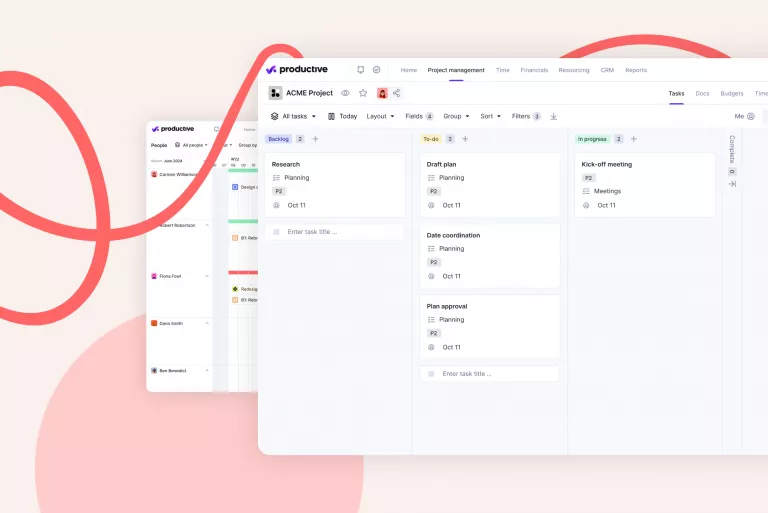Select the Project management menu item
Screen dimensions: 768x513
[456, 70]
